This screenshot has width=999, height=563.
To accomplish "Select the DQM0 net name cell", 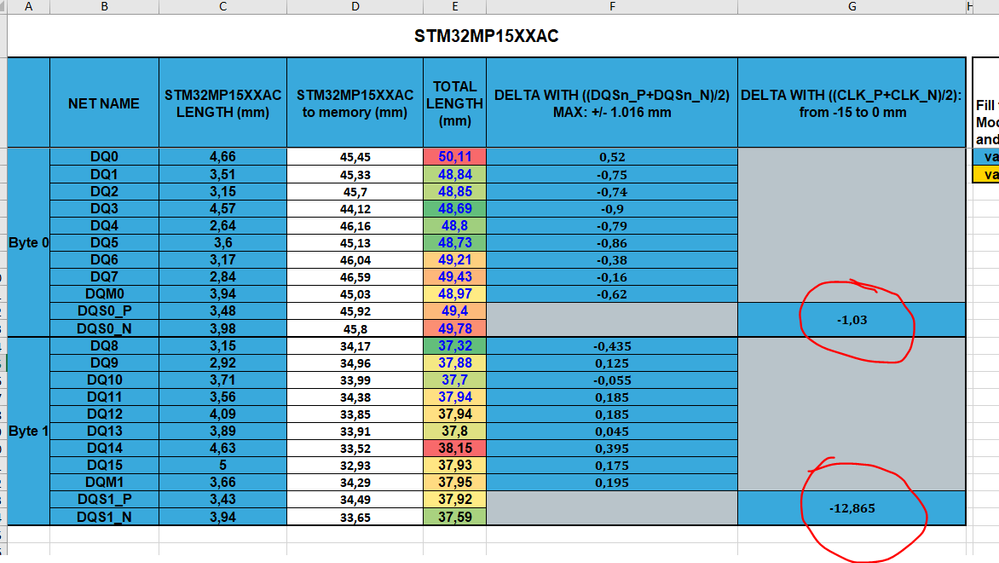I will (x=104, y=294).
